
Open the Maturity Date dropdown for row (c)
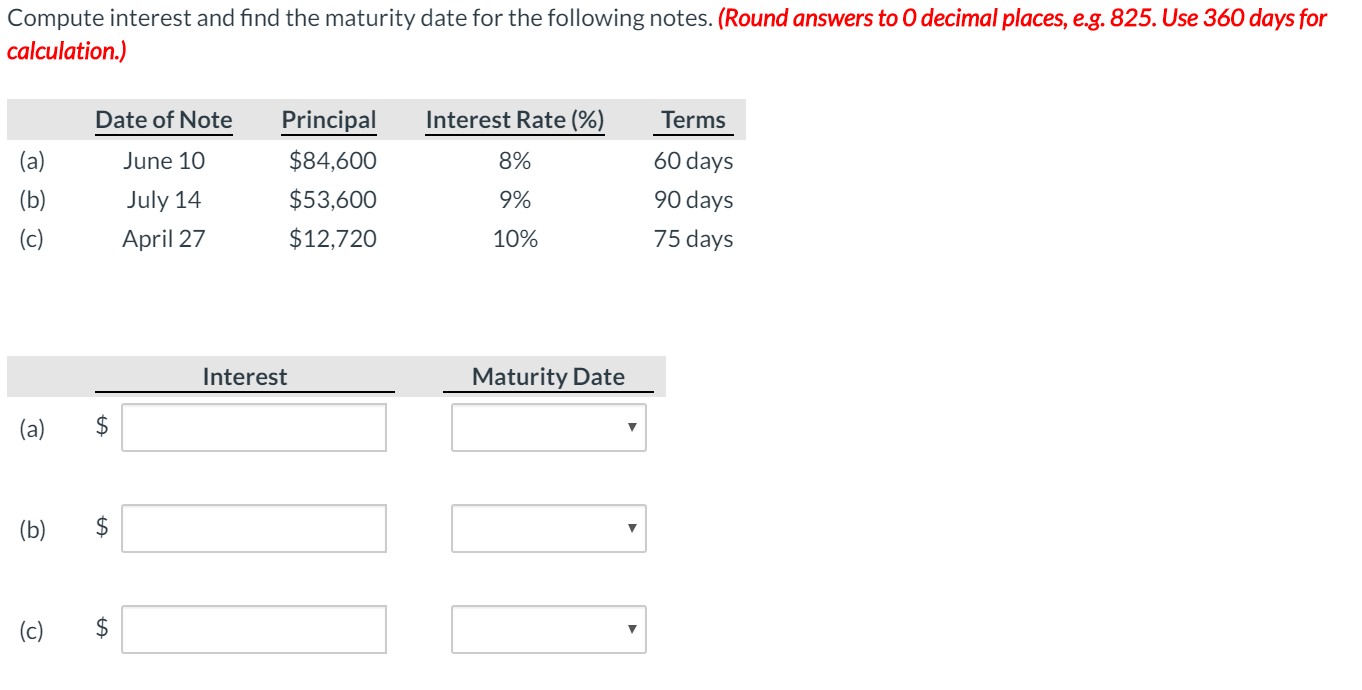point(548,629)
